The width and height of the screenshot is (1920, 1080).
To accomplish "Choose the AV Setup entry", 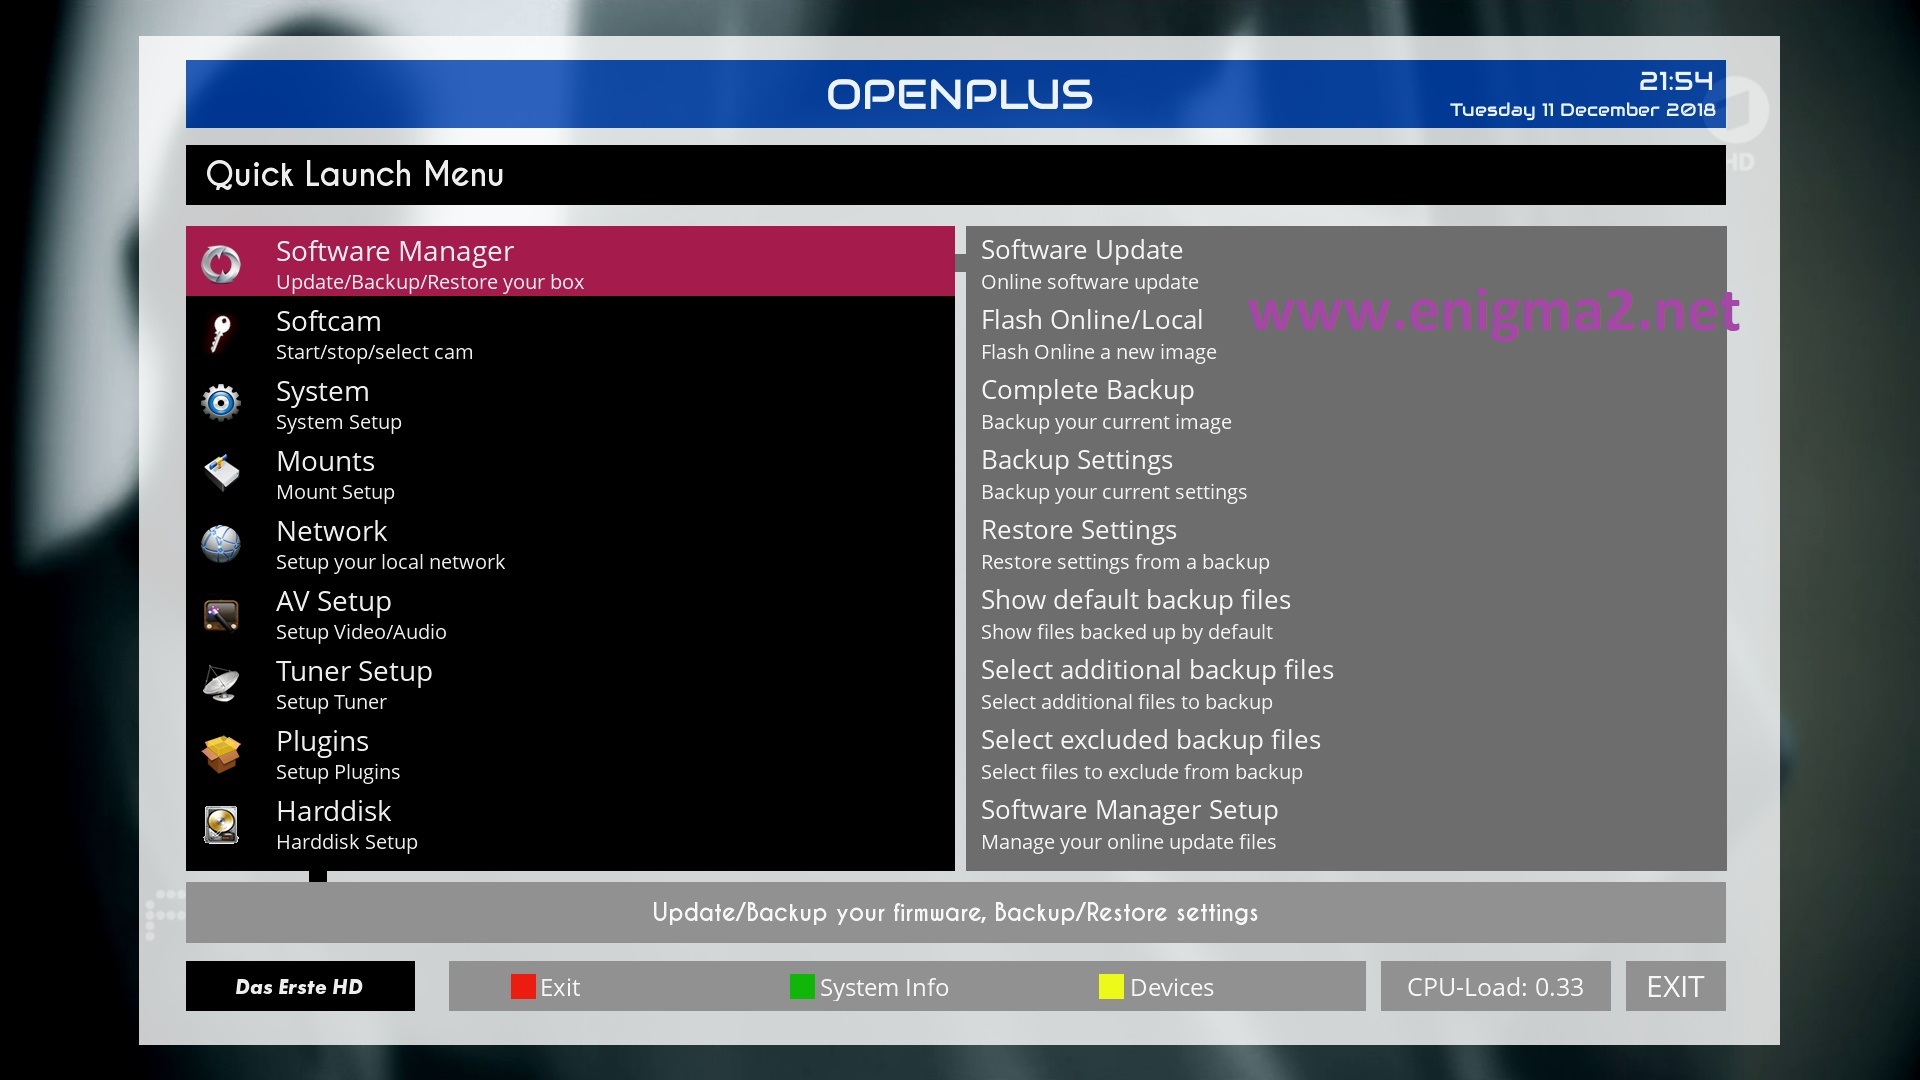I will point(570,613).
